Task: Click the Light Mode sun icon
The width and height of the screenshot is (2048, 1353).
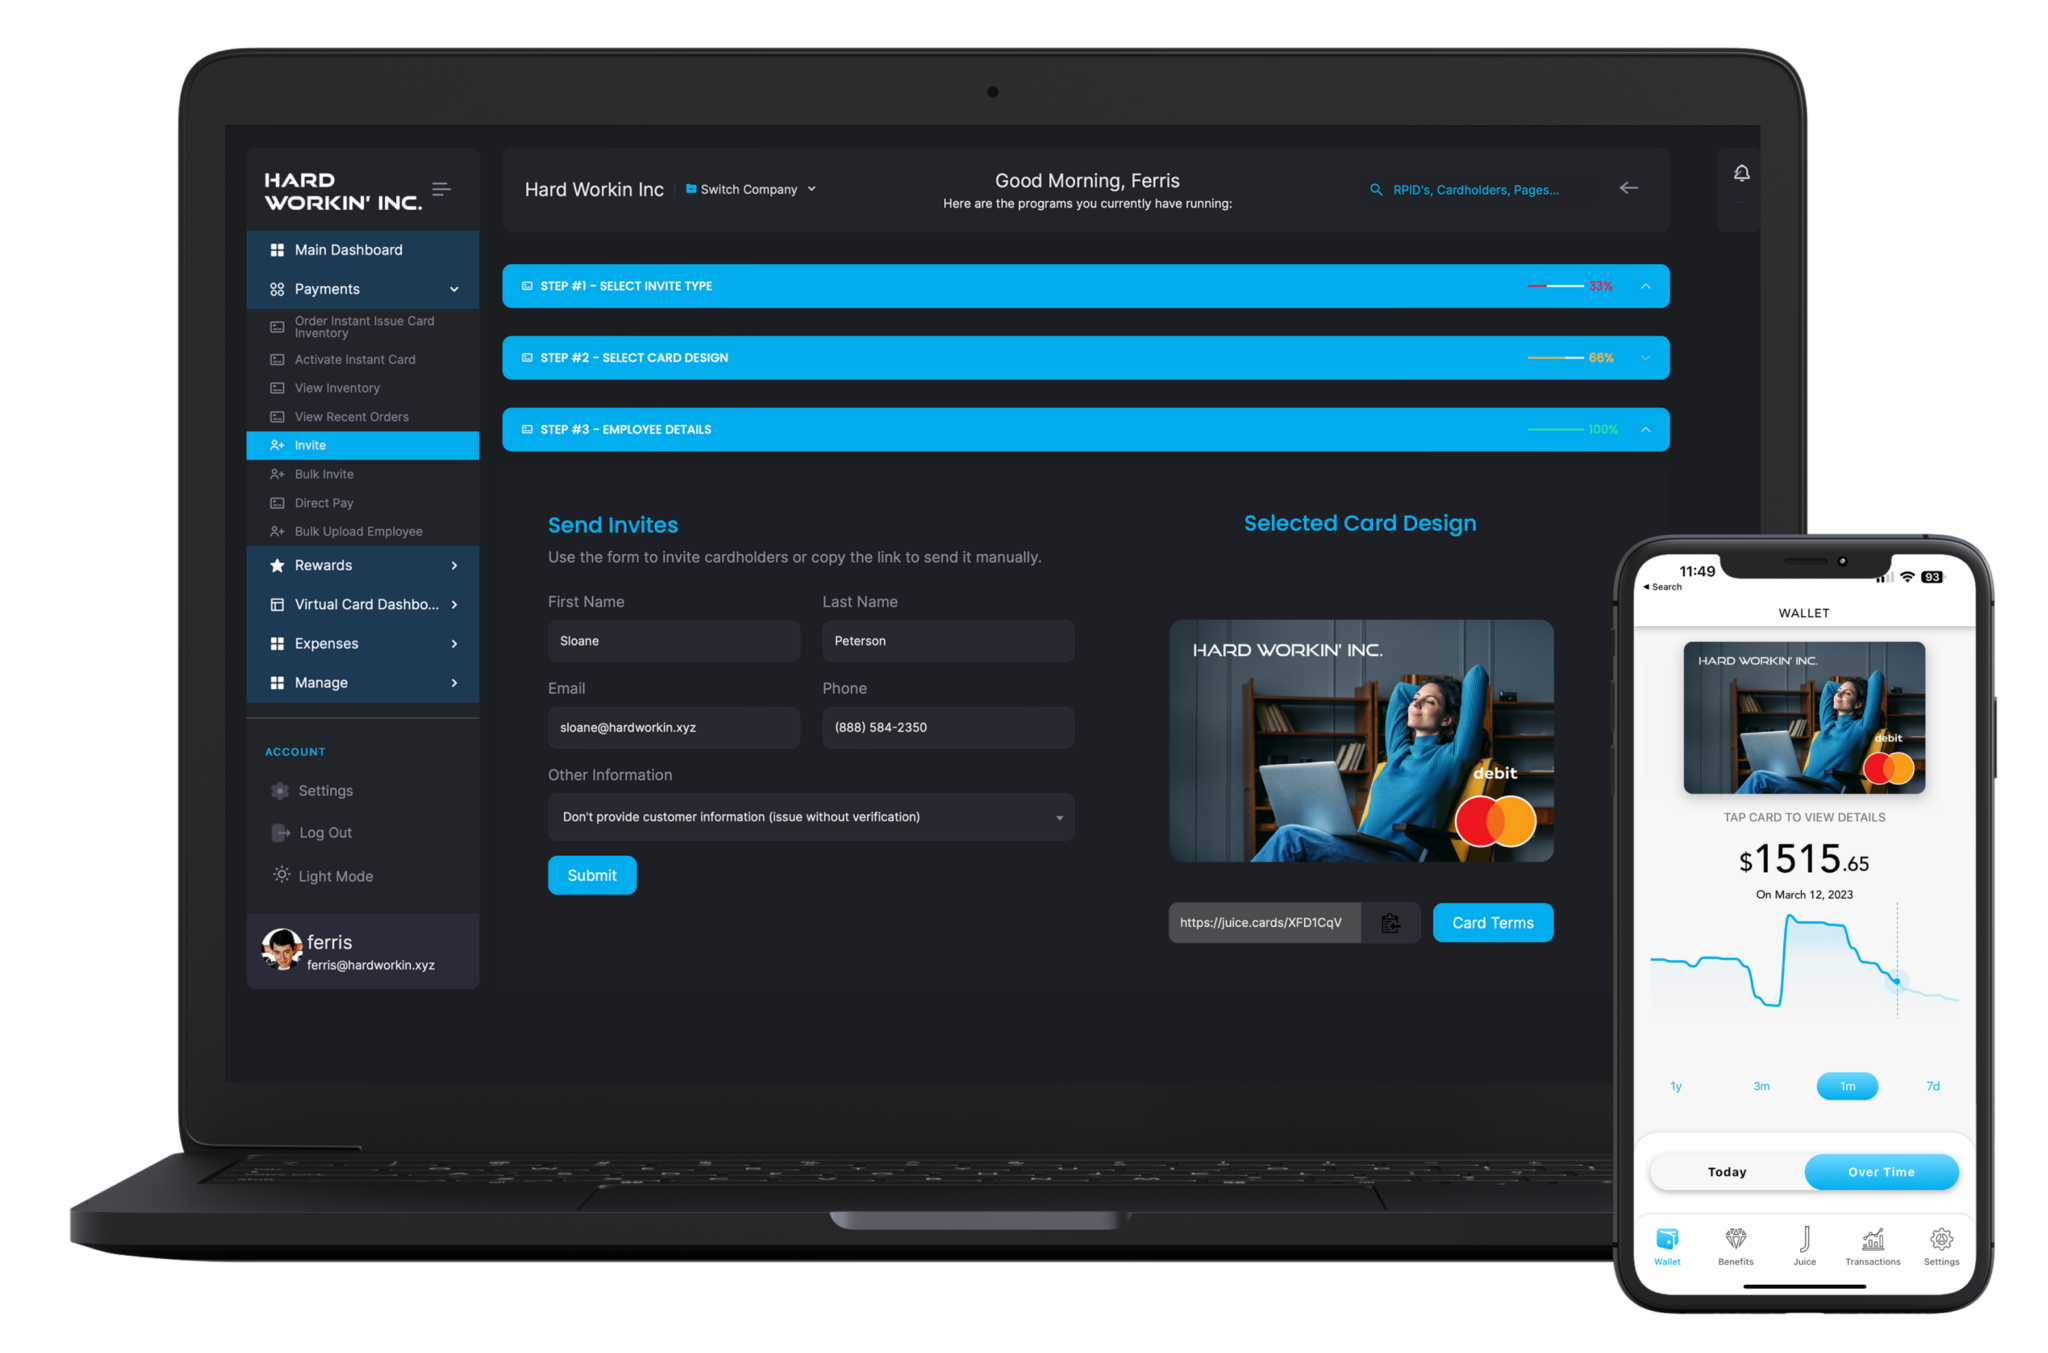Action: (x=281, y=874)
